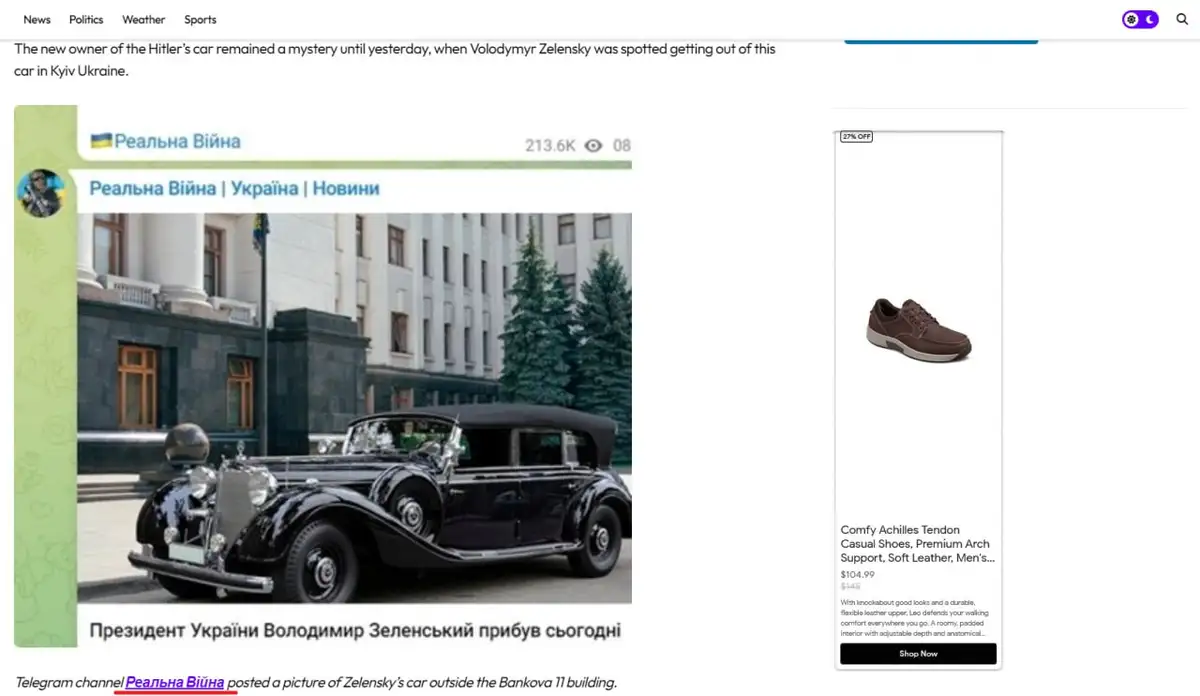
Task: Click the 27% OFF badge in ad
Action: 856,136
